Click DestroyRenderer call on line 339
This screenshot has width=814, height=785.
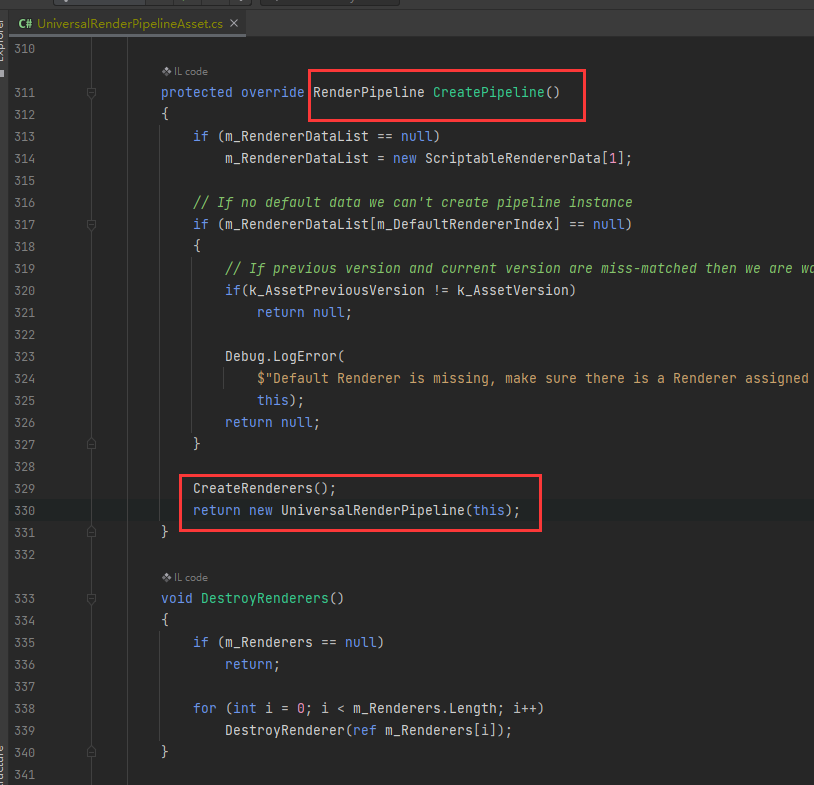tap(285, 730)
